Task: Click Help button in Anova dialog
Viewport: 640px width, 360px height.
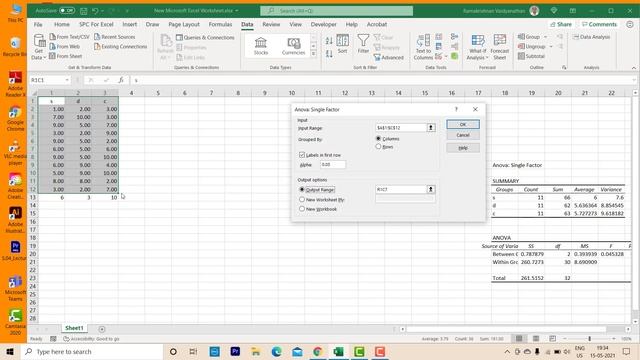Action: point(463,148)
